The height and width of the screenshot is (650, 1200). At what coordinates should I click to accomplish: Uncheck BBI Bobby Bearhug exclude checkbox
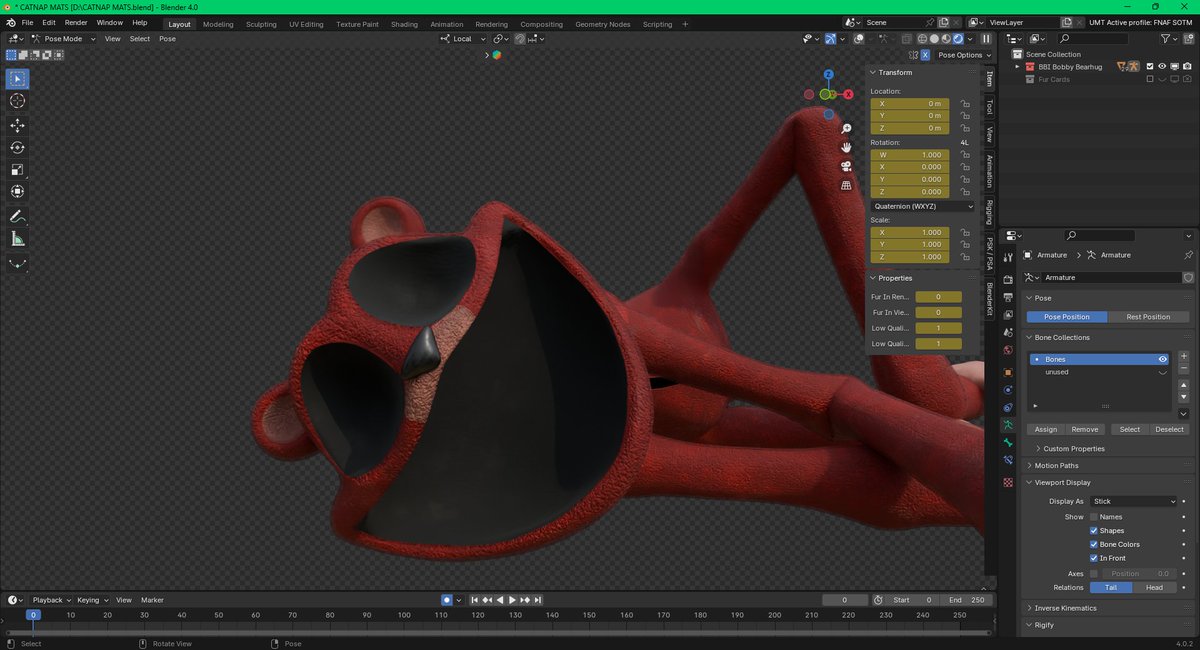[1150, 67]
